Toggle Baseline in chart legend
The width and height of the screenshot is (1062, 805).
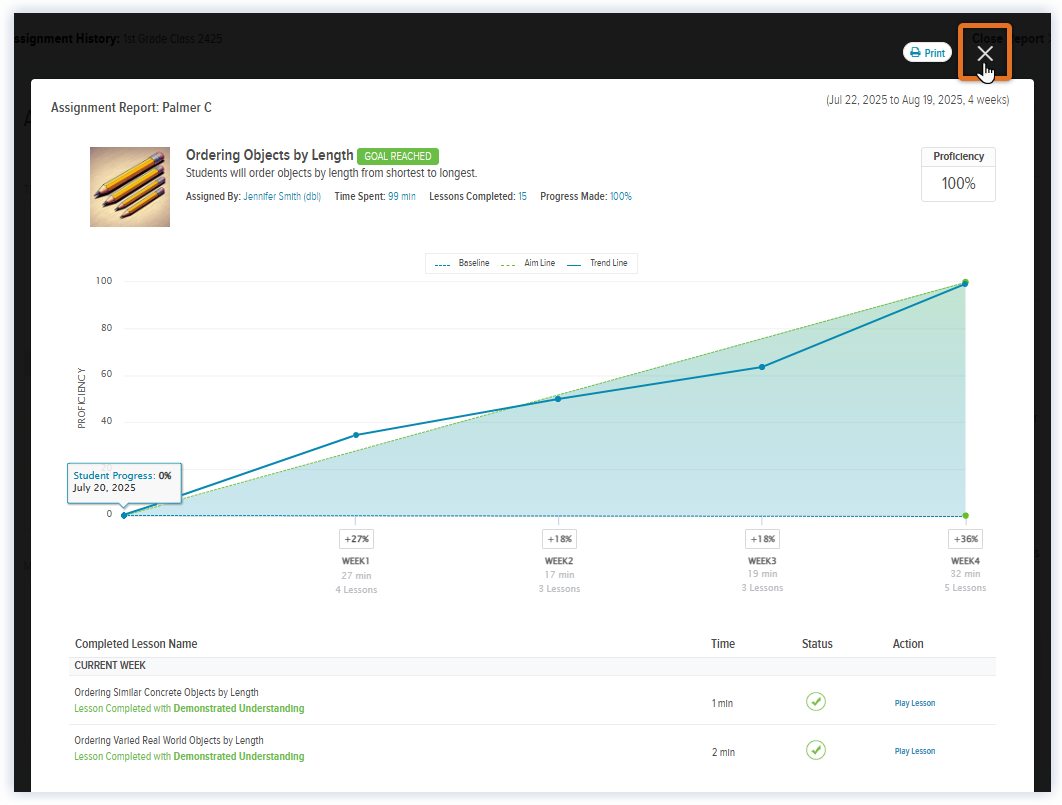pos(463,263)
